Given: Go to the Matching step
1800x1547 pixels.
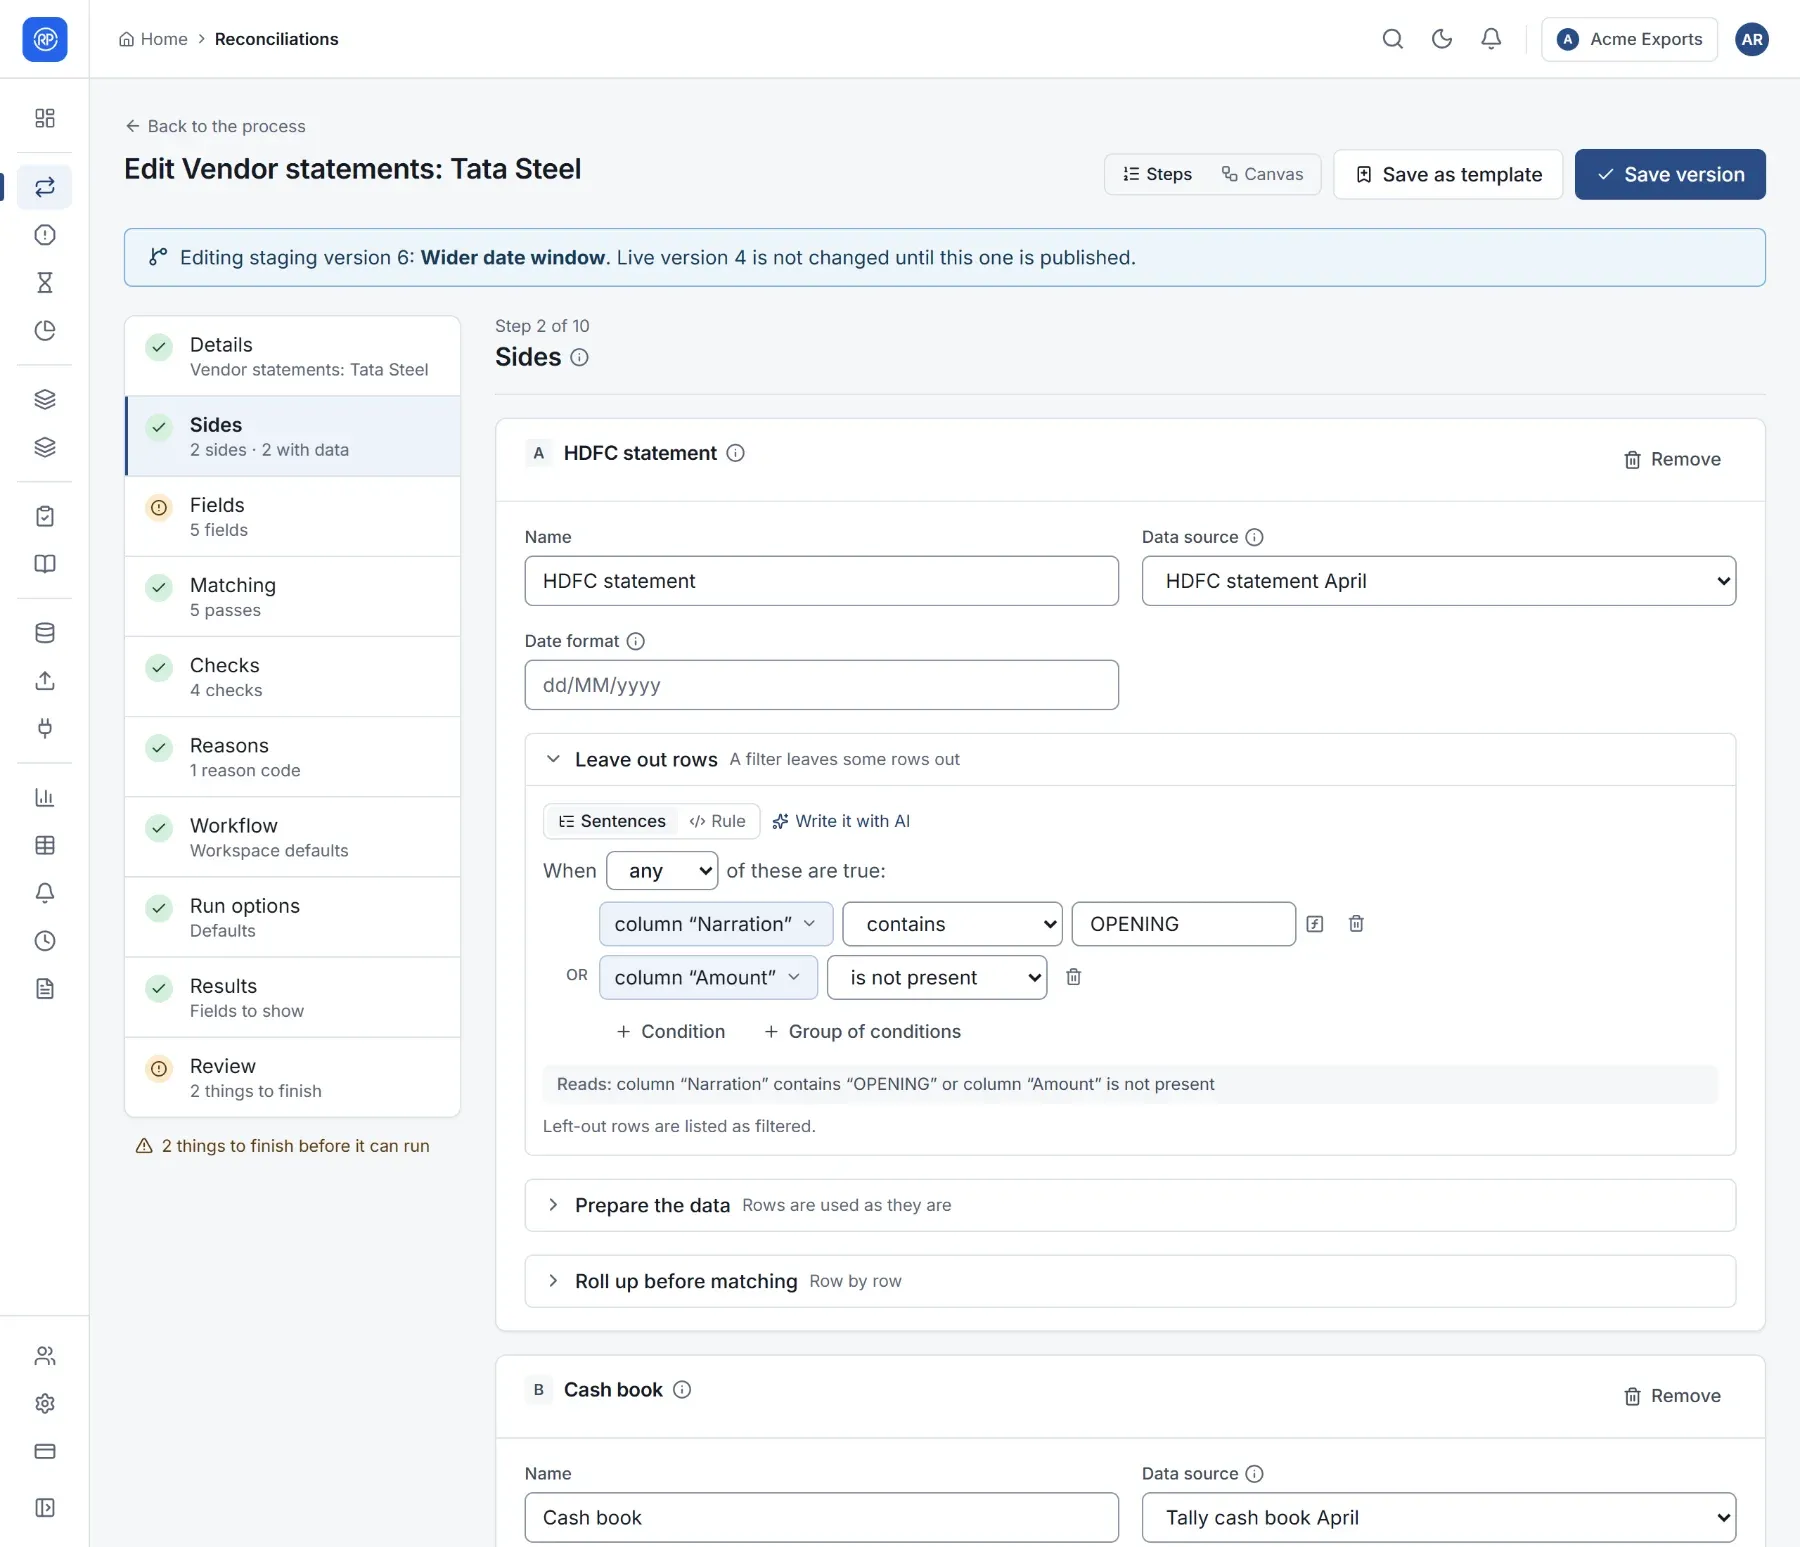Looking at the screenshot, I should [x=292, y=596].
